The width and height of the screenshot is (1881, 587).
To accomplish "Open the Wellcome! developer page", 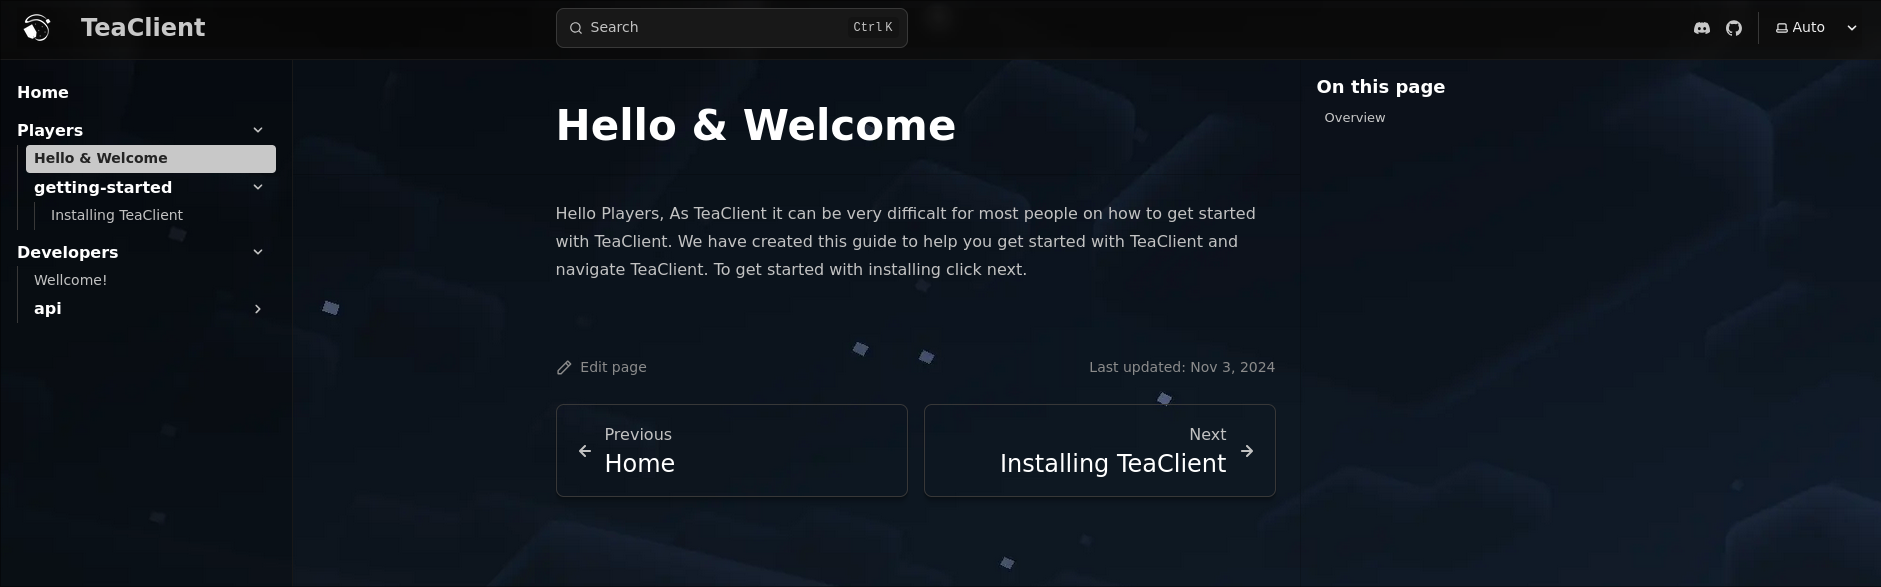I will click(70, 280).
